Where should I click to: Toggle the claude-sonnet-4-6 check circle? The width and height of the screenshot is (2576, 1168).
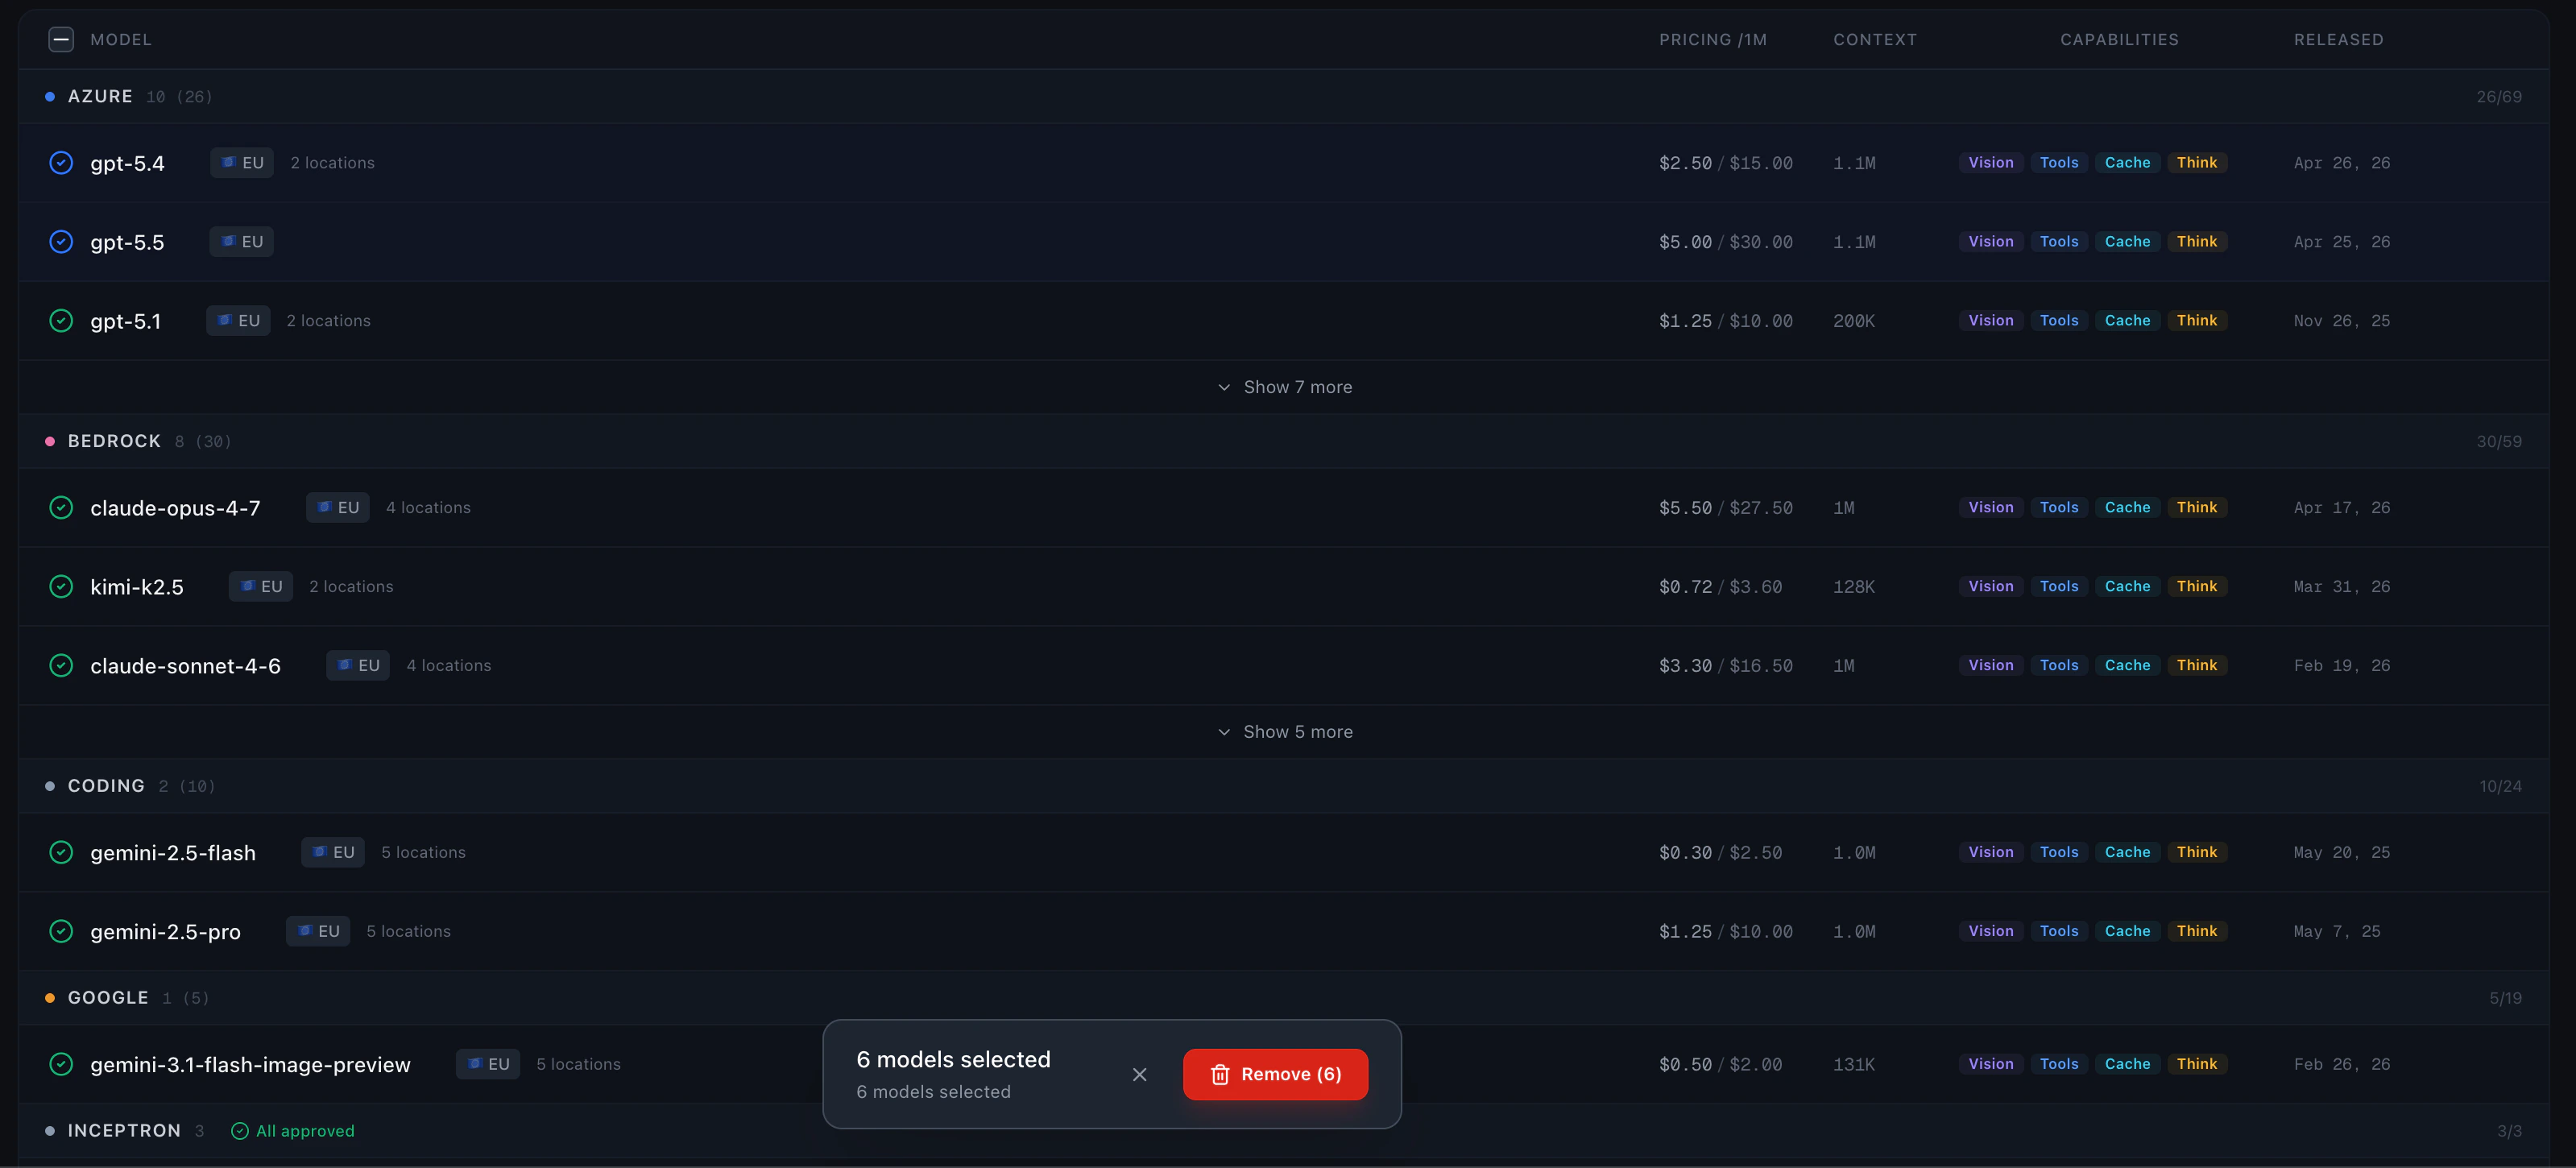(x=61, y=666)
